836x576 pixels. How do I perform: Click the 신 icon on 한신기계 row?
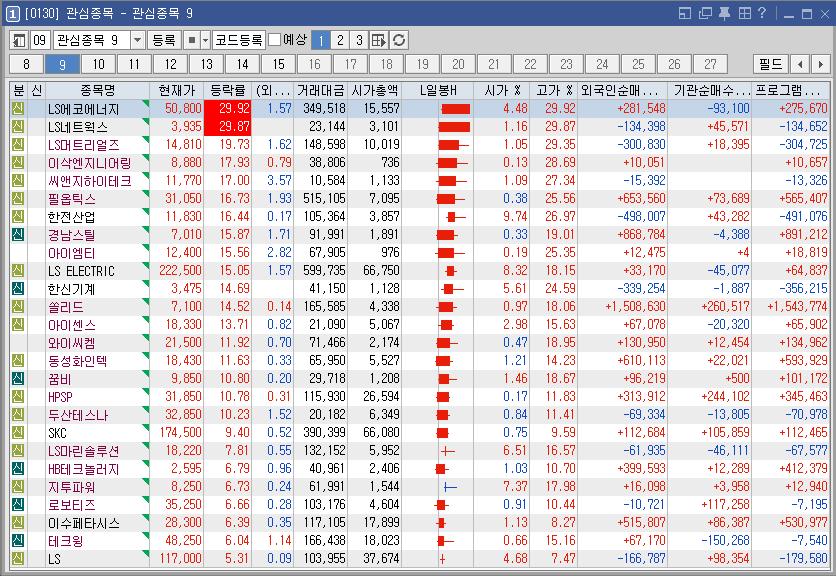[18, 289]
